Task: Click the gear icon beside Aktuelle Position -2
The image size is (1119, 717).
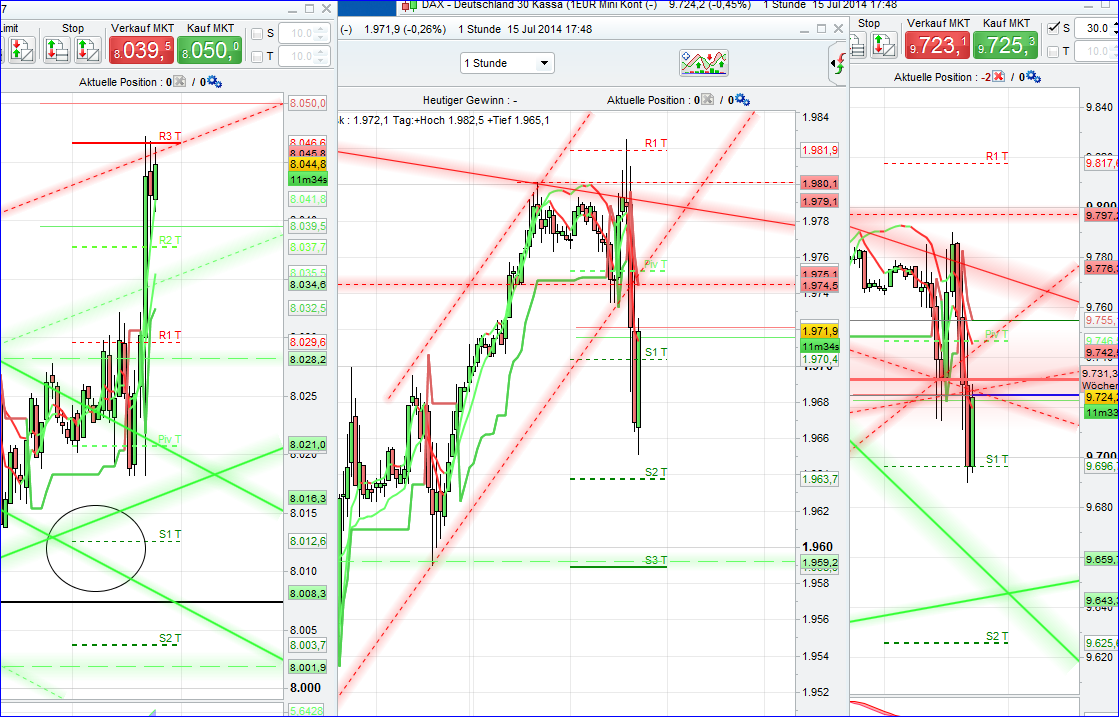Action: tap(1033, 77)
